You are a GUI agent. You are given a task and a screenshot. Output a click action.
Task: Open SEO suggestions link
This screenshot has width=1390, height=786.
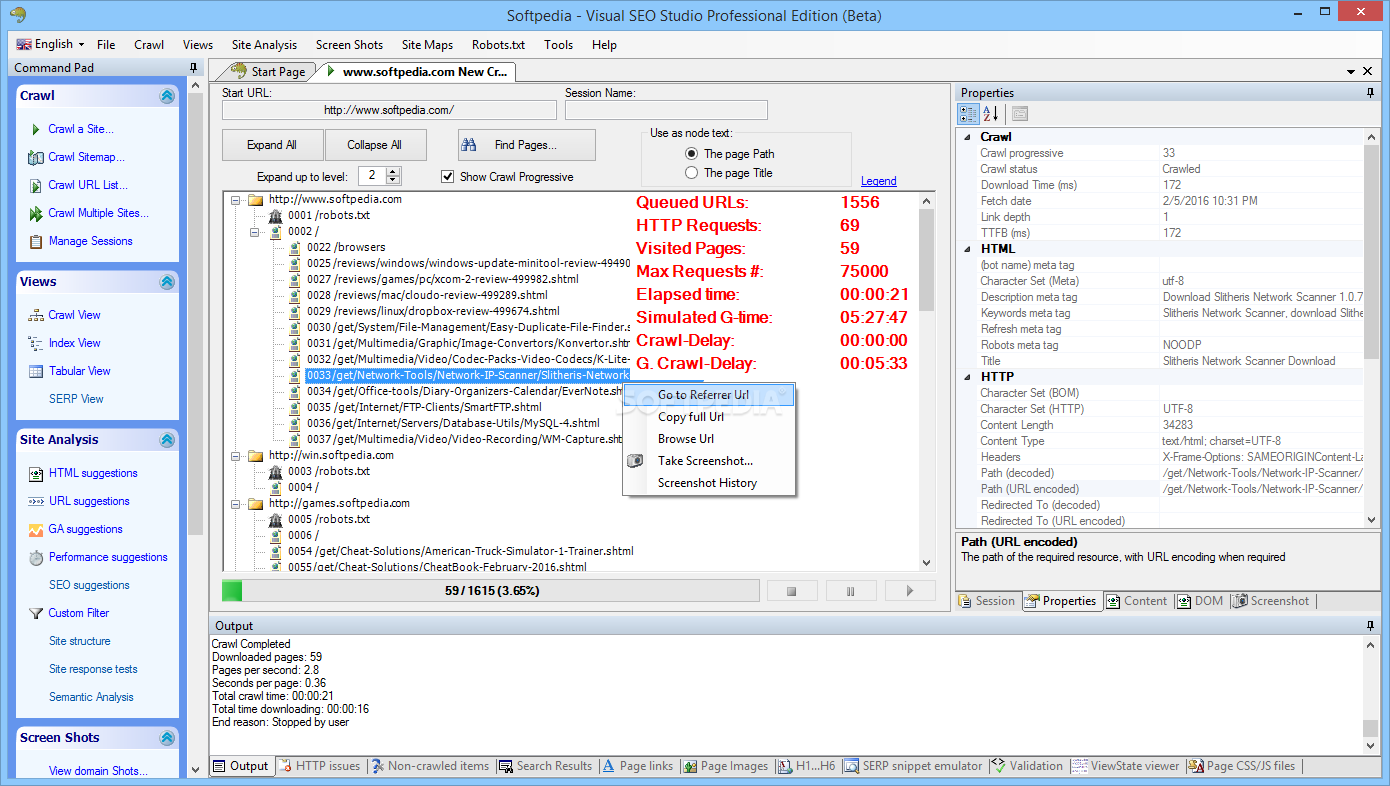tap(89, 585)
